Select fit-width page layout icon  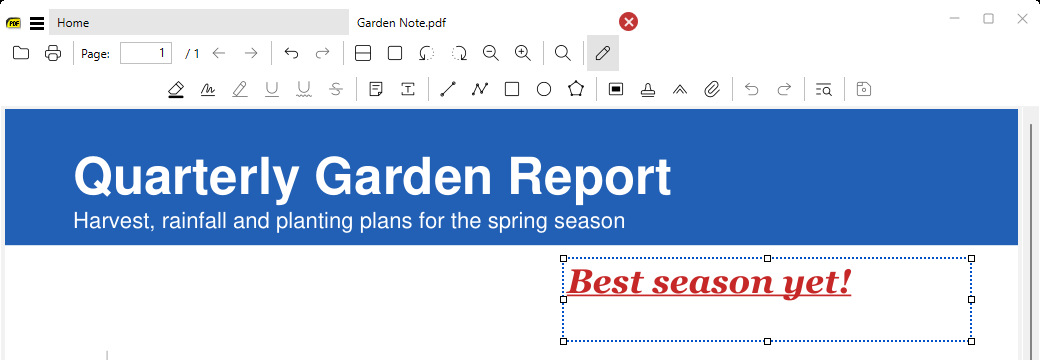pyautogui.click(x=363, y=54)
